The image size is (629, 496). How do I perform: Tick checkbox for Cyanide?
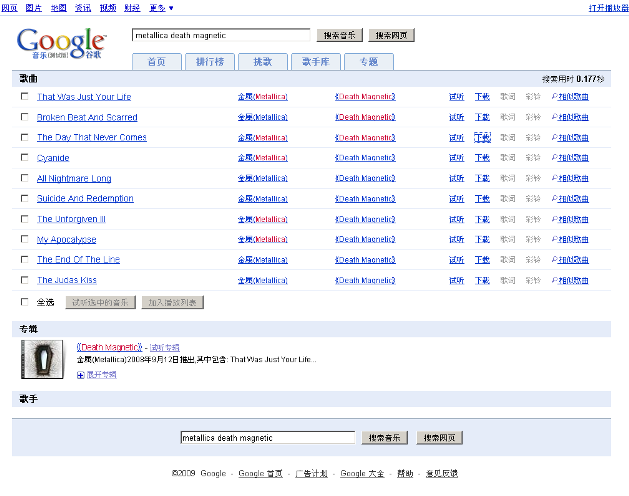(24, 157)
